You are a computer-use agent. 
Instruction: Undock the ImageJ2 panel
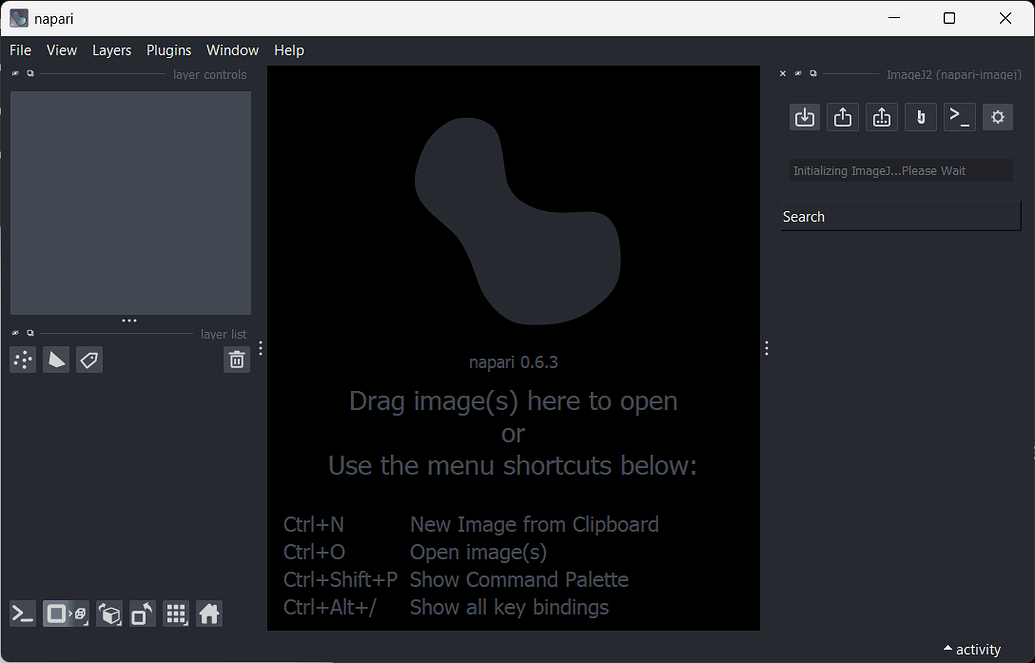(813, 73)
